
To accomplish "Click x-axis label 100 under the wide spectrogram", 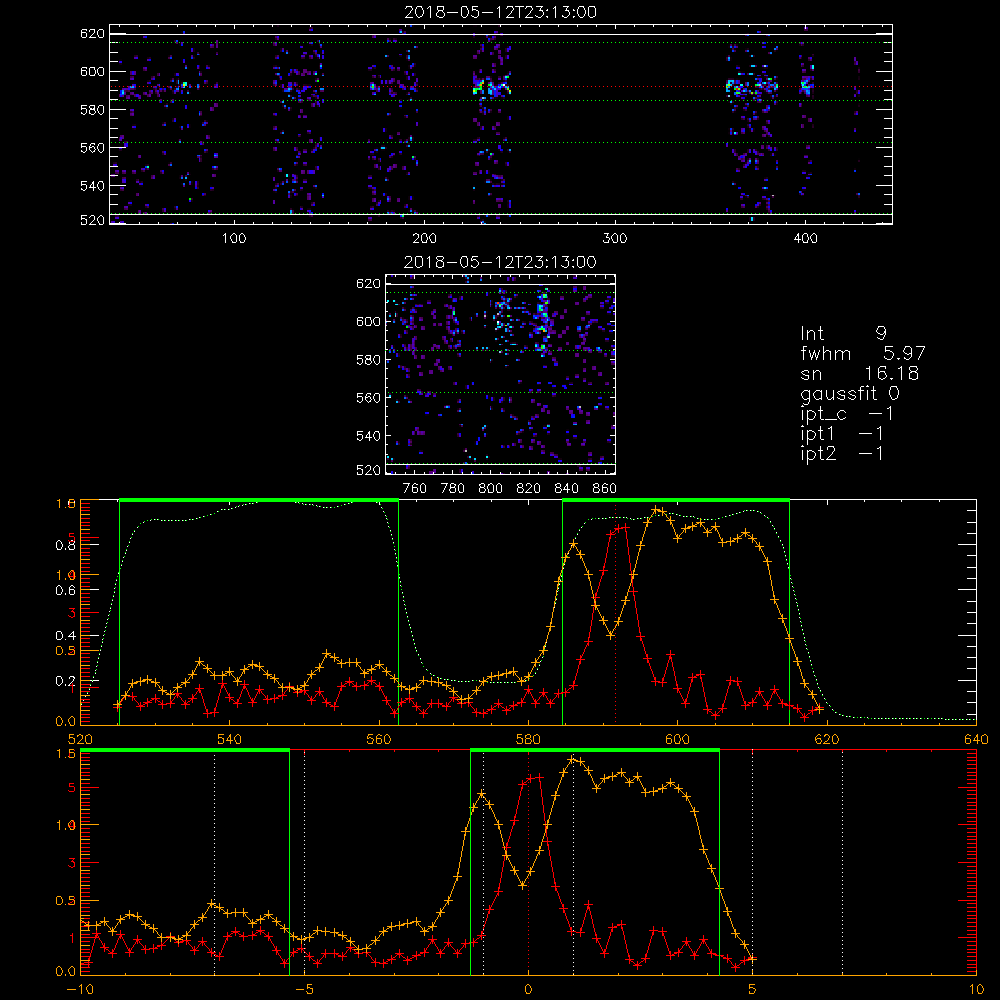I will pos(234,239).
